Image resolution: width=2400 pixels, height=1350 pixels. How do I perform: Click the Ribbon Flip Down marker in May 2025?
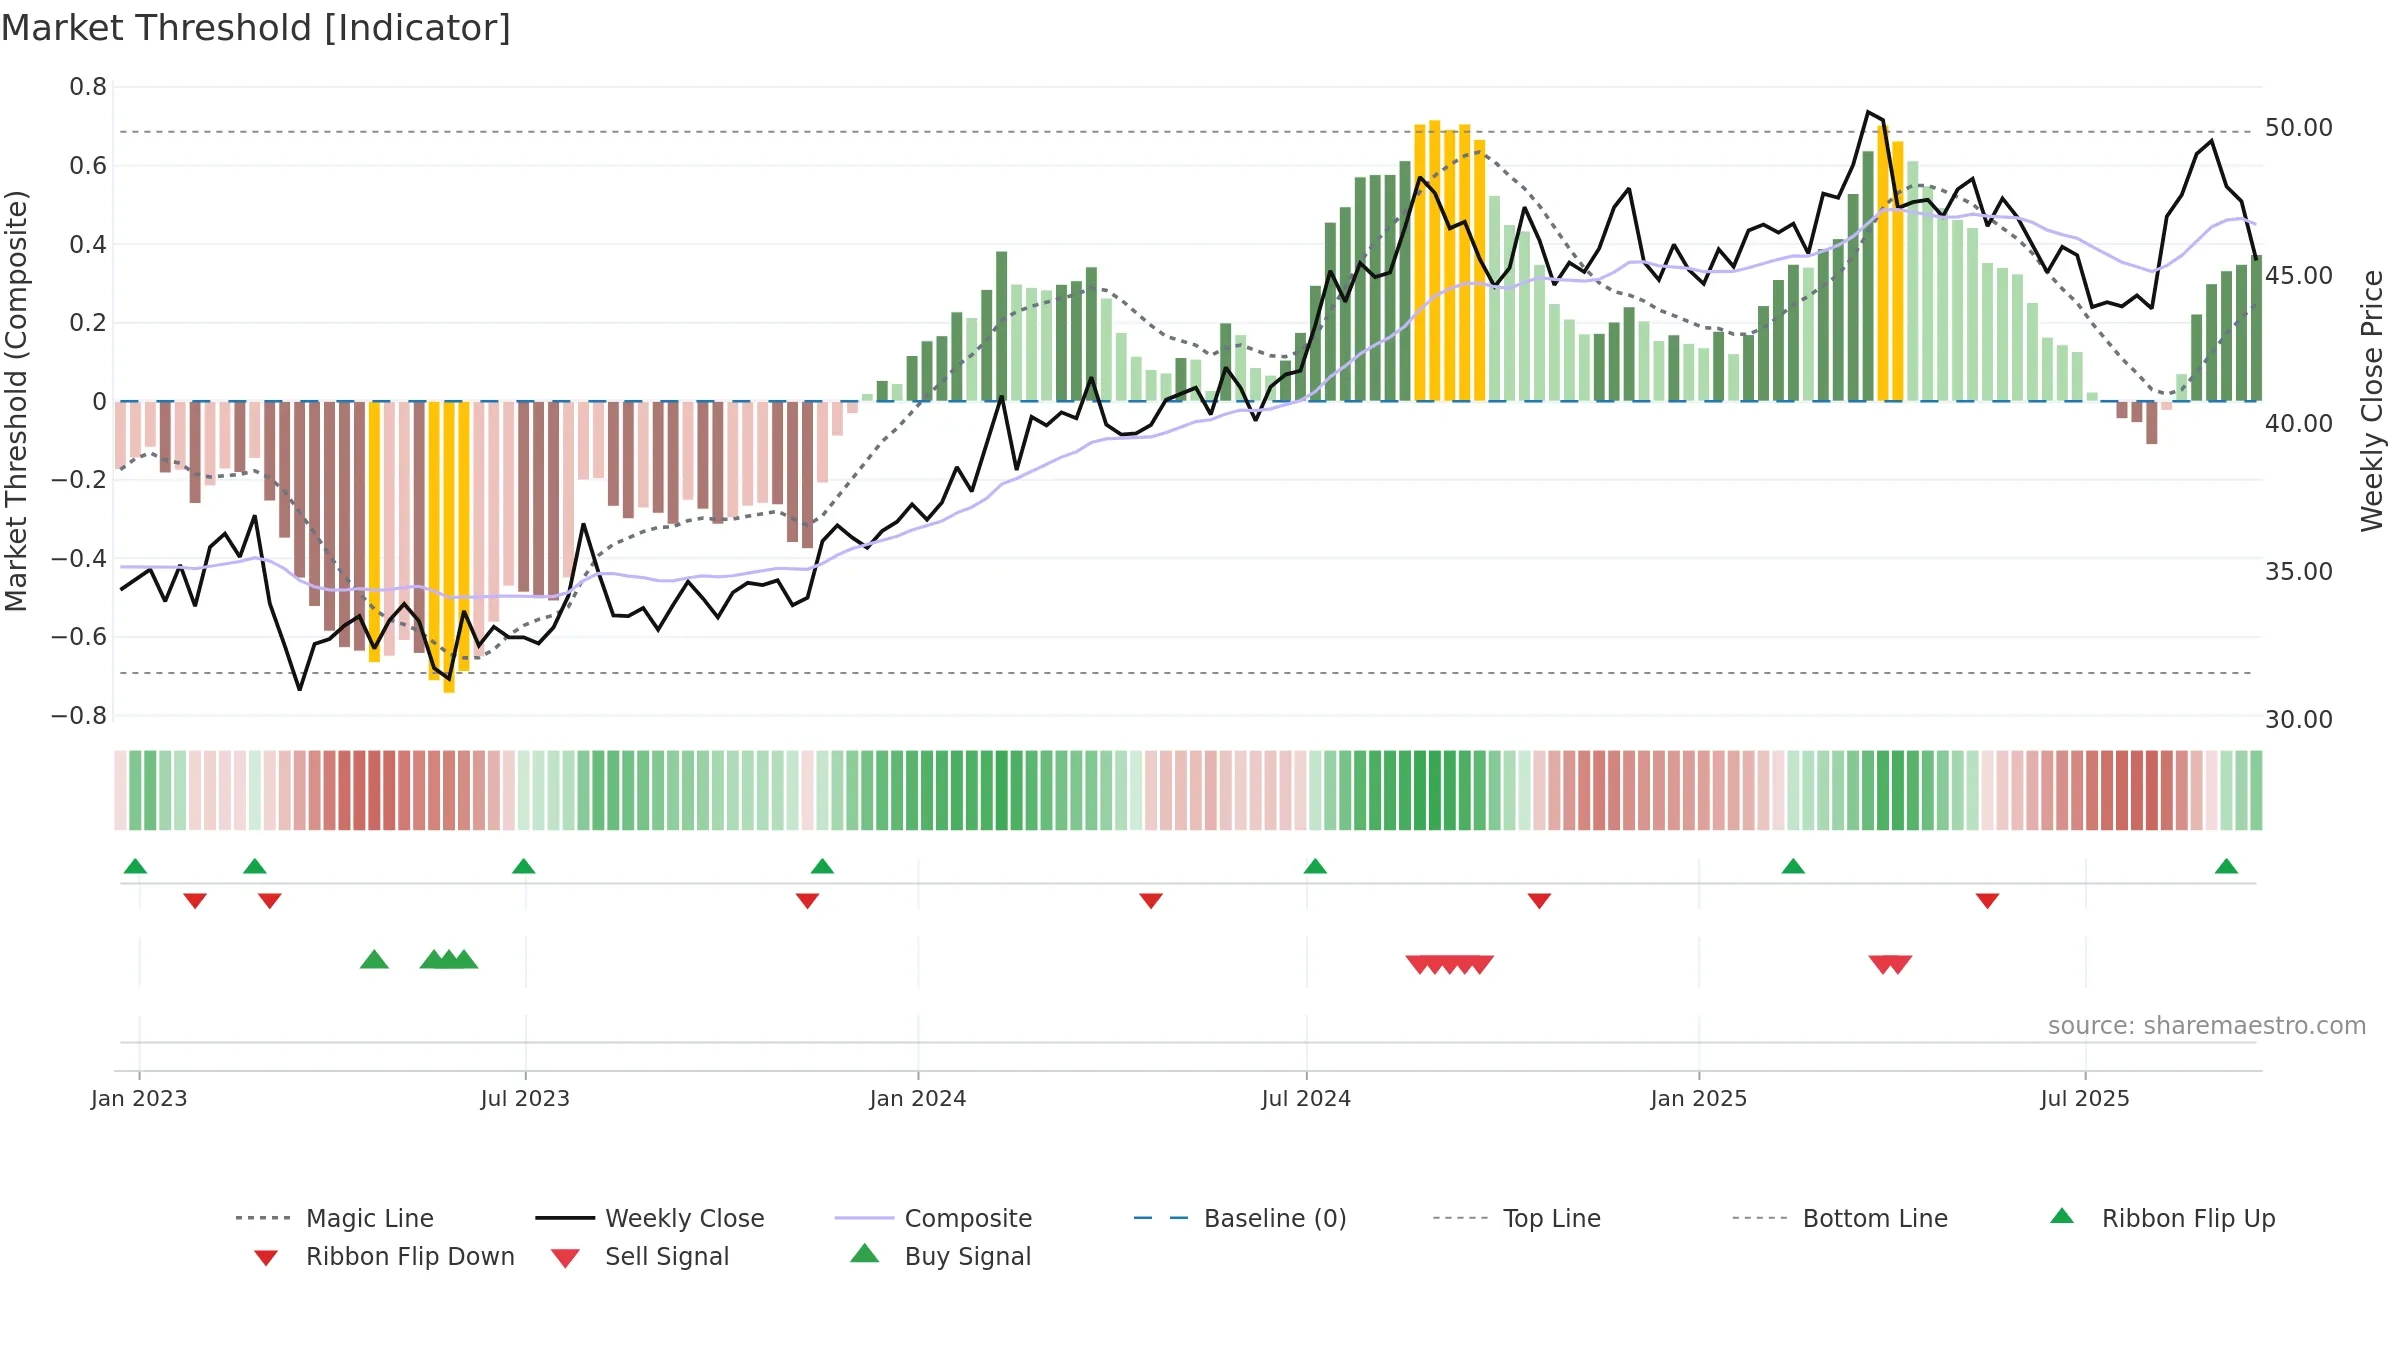[1987, 901]
